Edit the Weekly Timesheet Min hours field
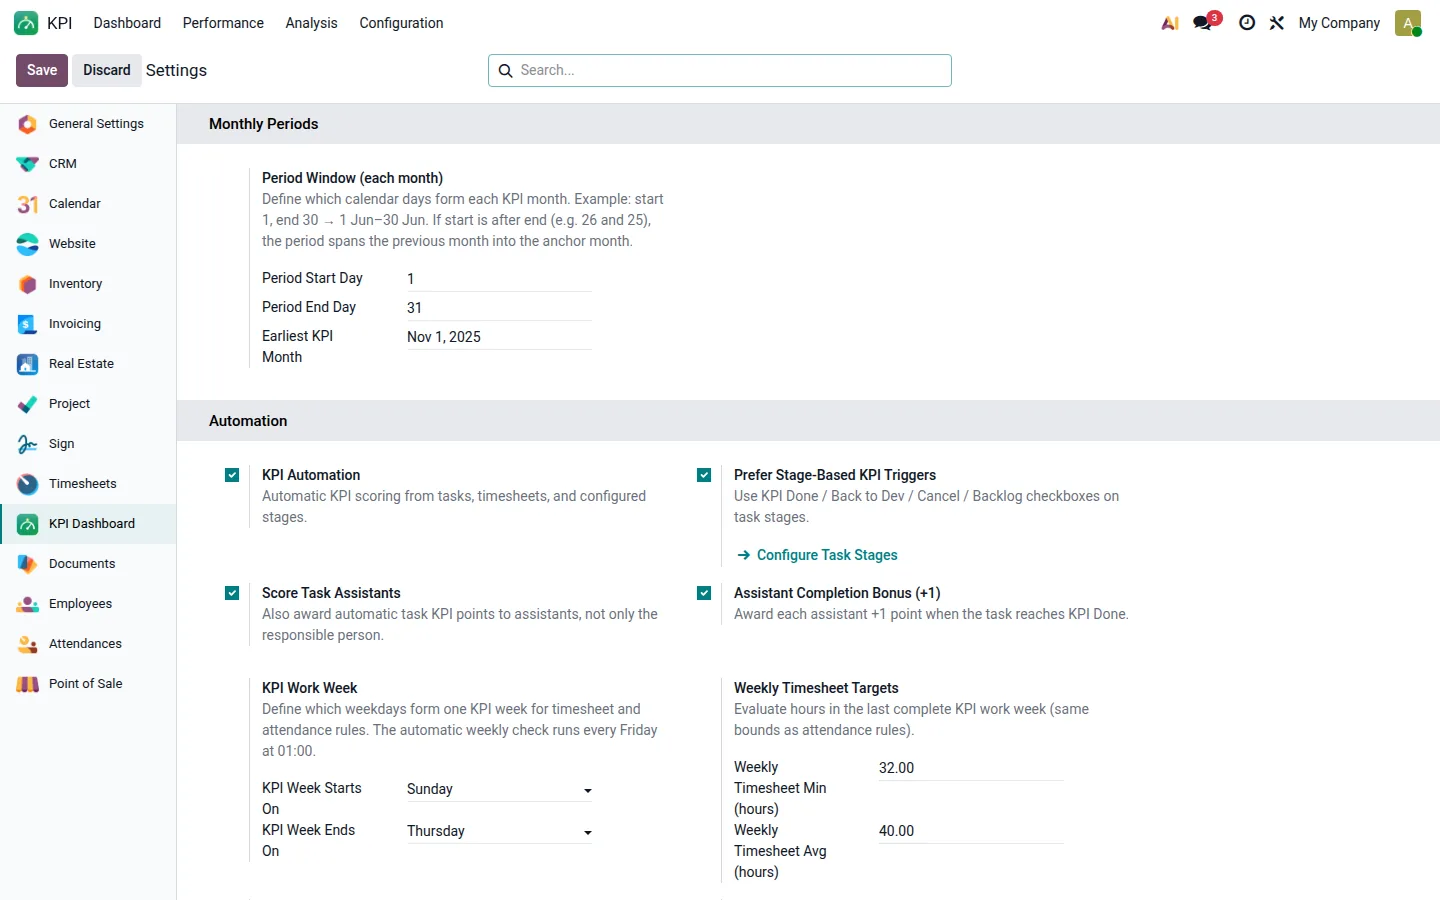 [x=971, y=768]
